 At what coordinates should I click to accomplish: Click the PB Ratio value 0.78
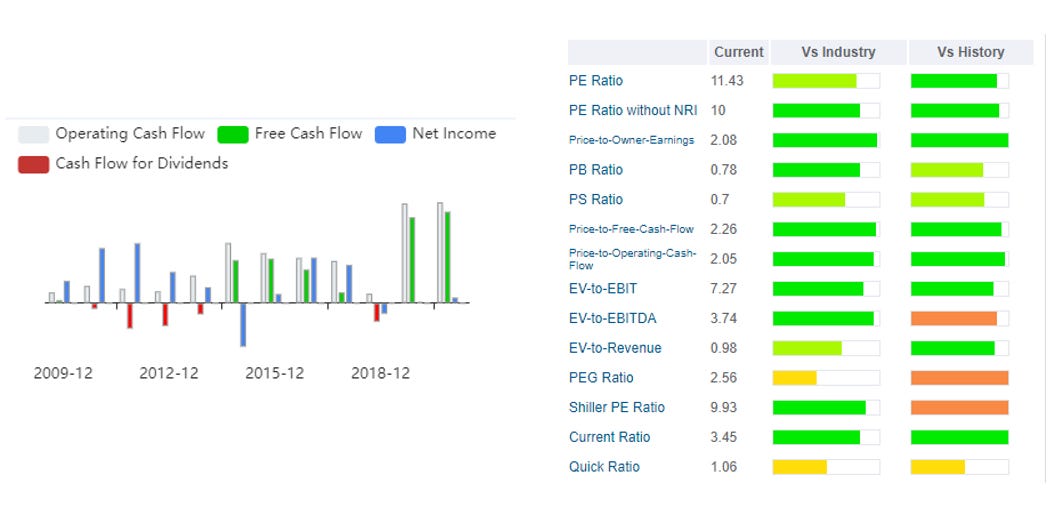(x=724, y=170)
